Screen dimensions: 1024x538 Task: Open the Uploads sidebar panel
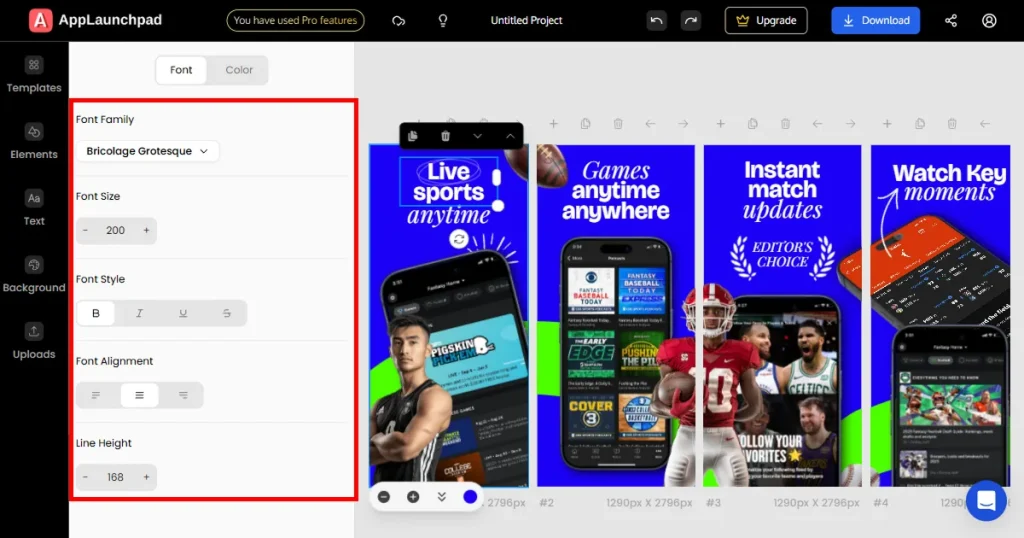(x=34, y=341)
